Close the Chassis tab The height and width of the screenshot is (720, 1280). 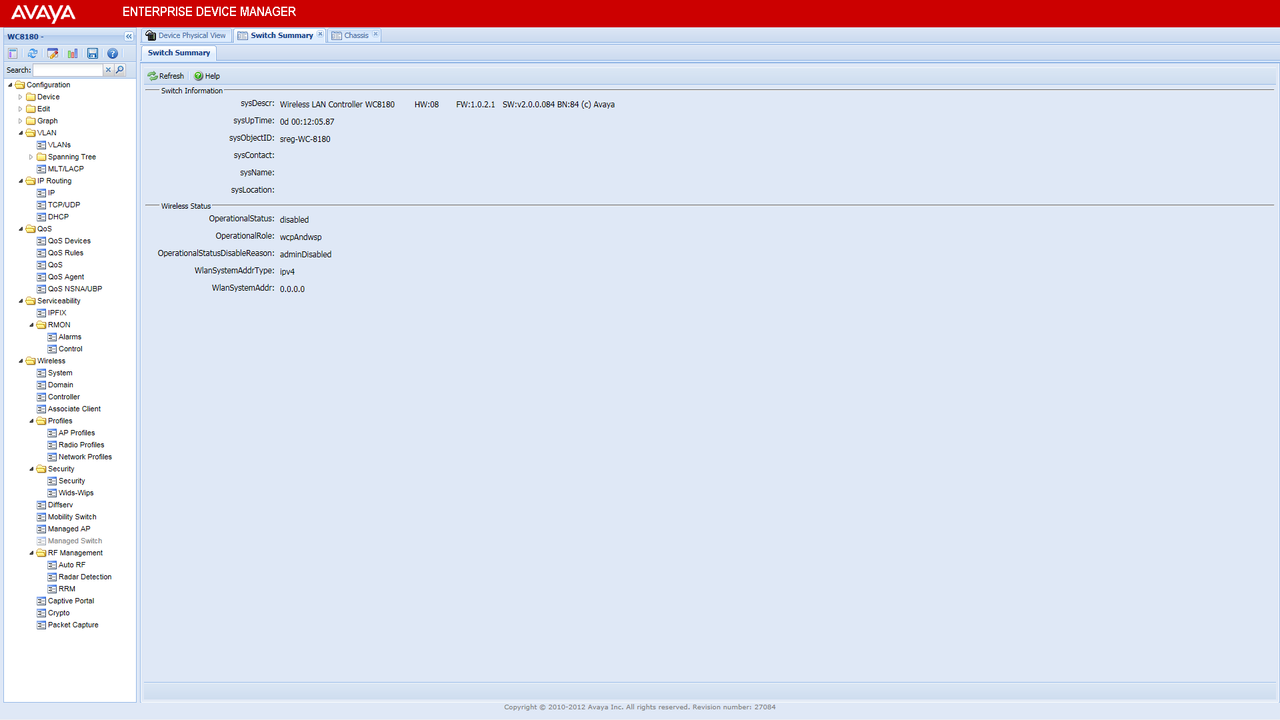(x=376, y=35)
